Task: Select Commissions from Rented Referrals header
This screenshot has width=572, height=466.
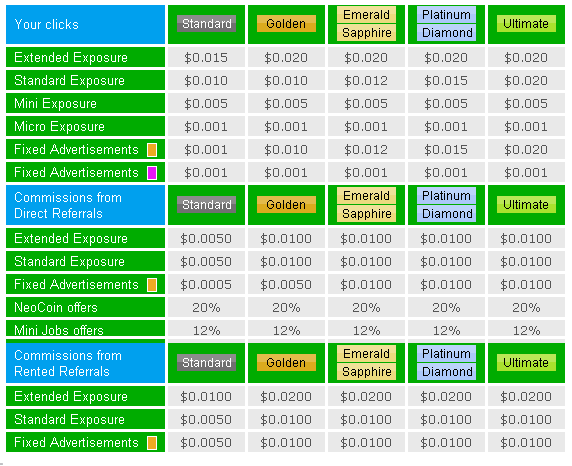Action: click(x=85, y=363)
